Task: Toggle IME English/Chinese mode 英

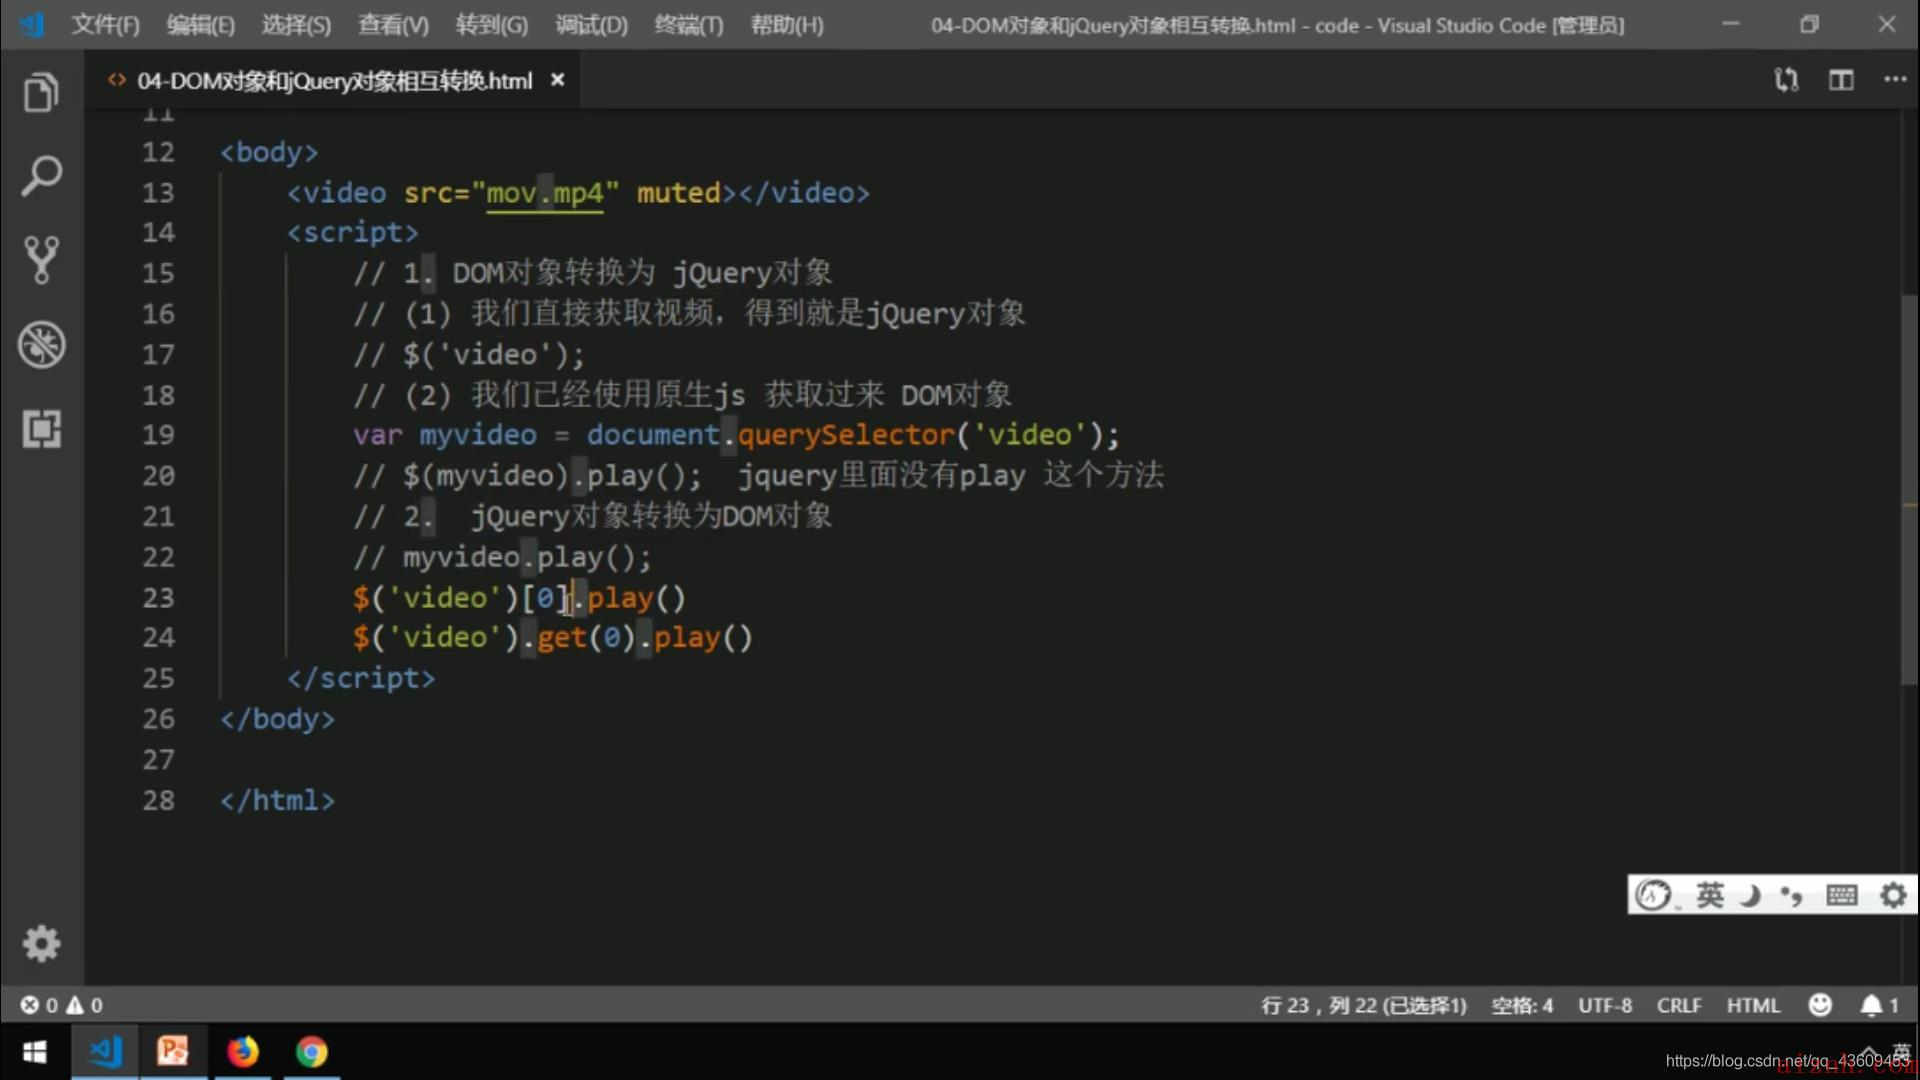Action: click(1710, 894)
